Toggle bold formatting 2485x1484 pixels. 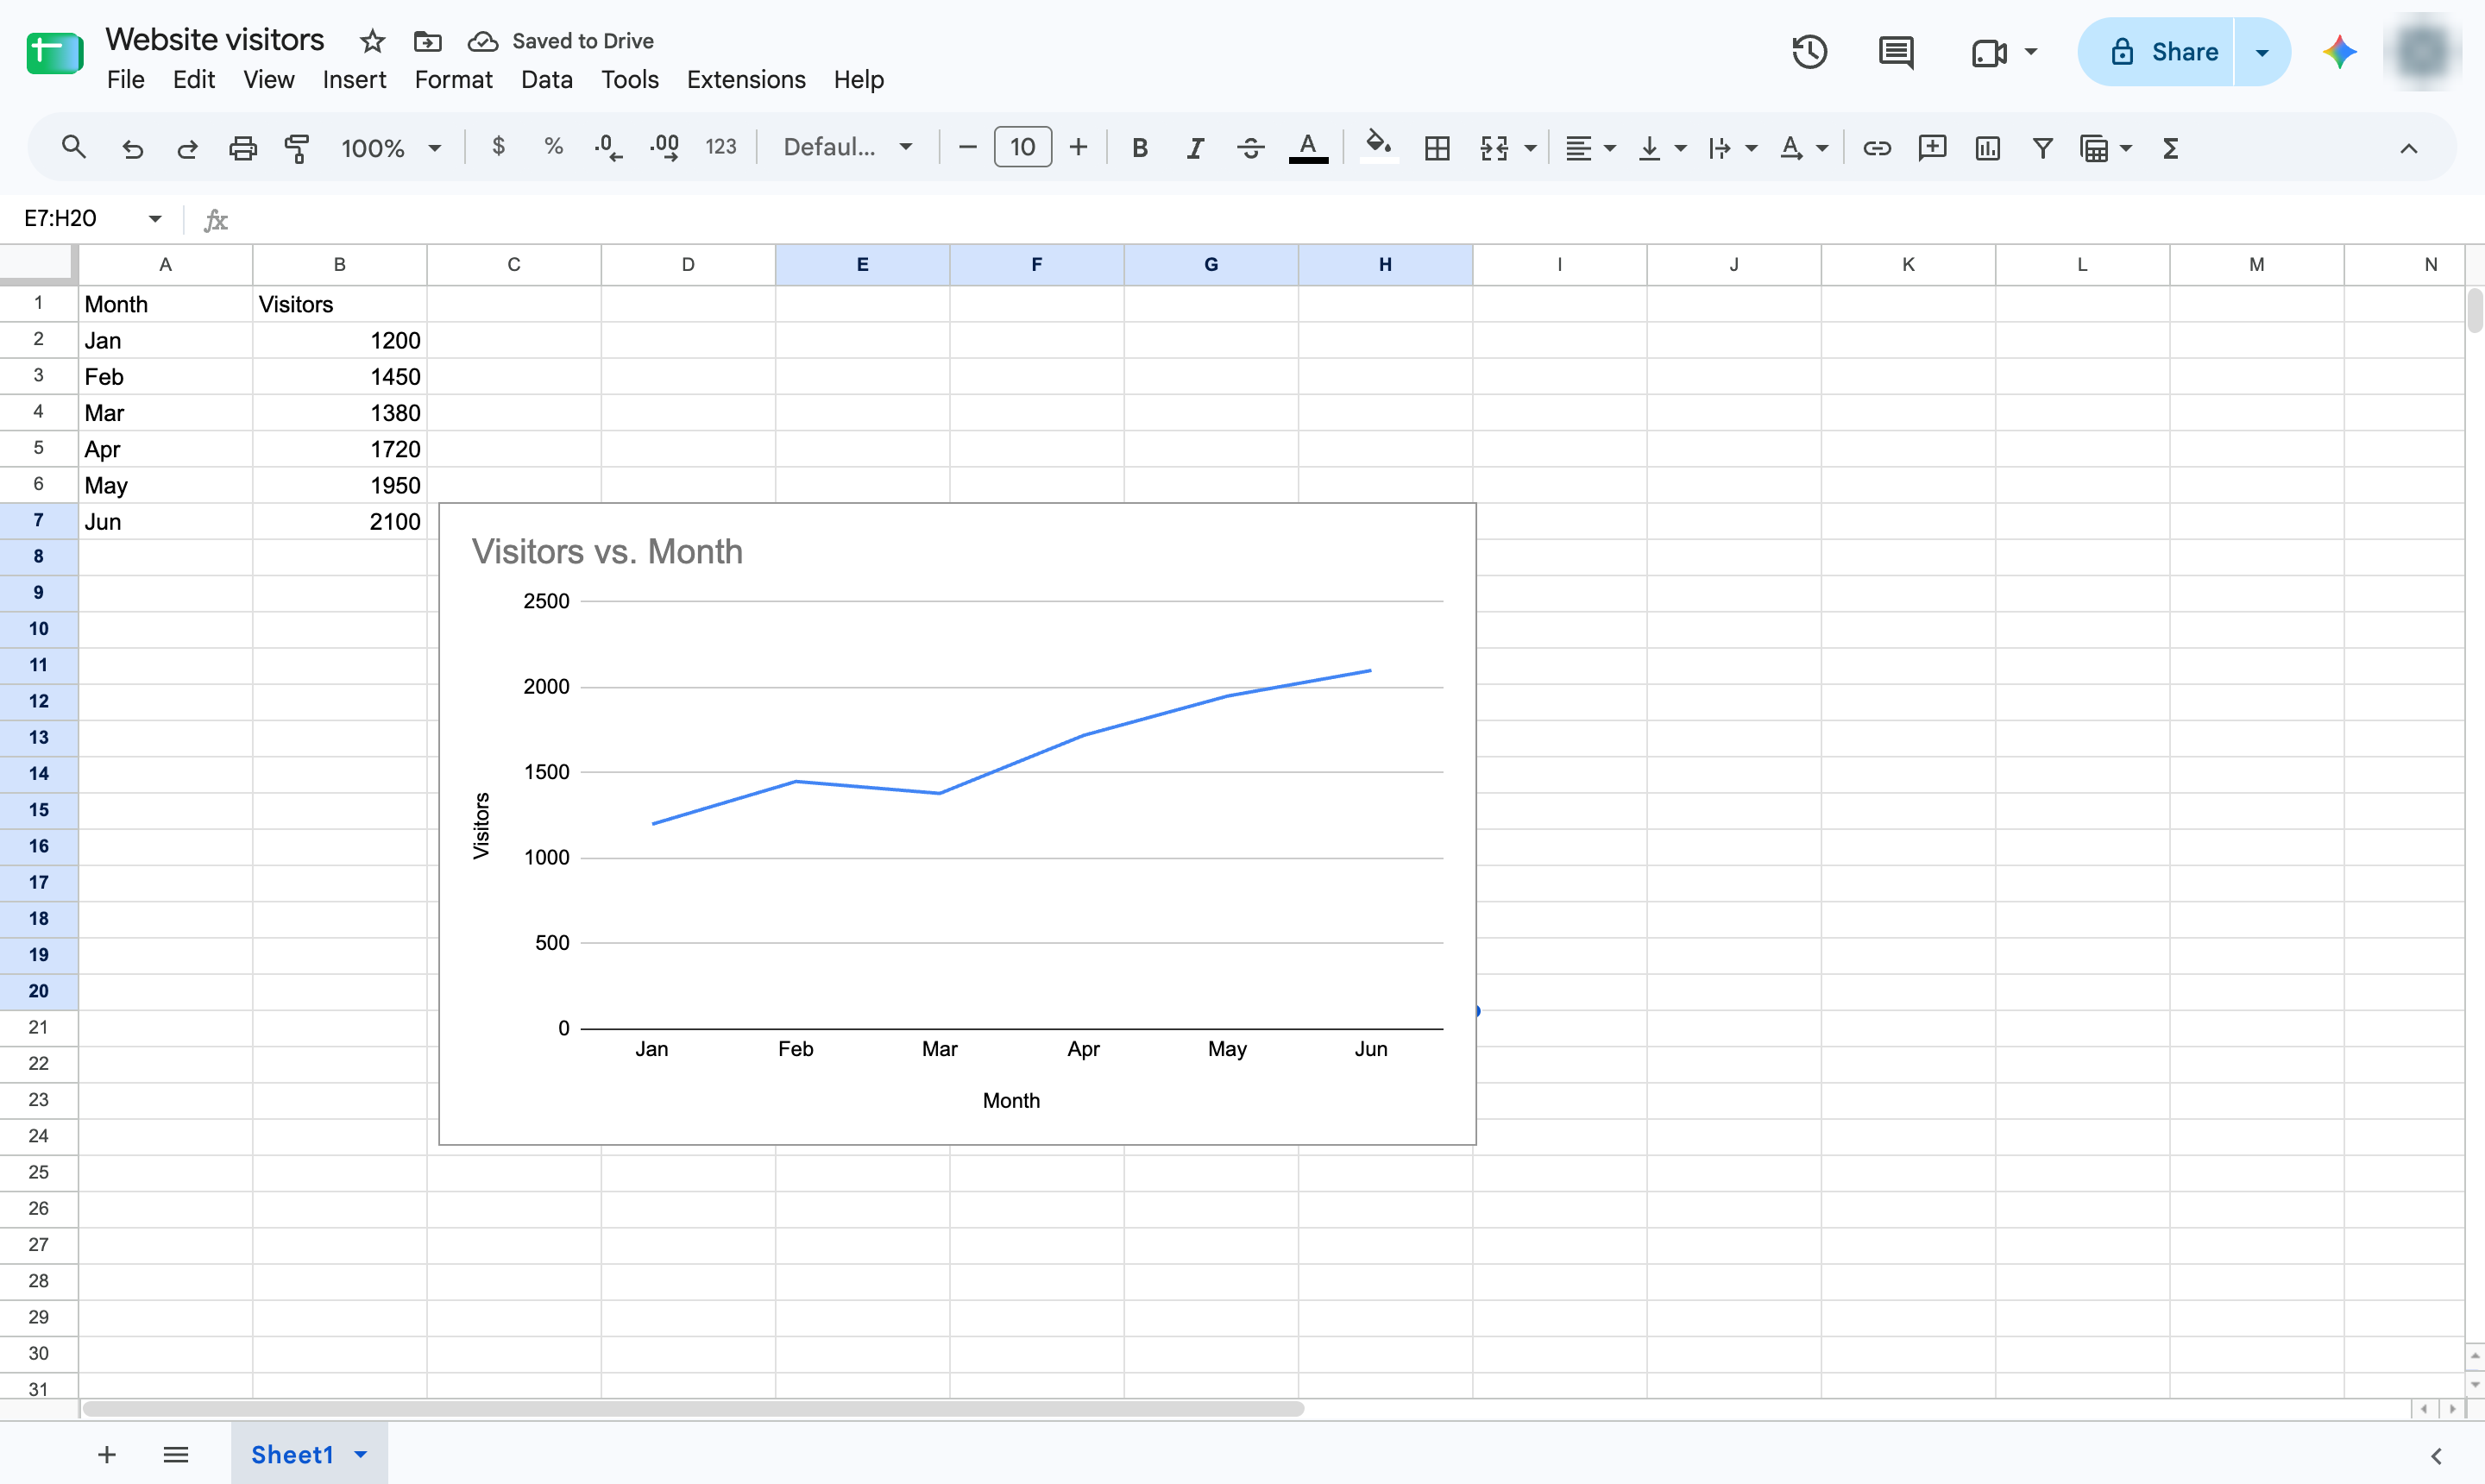[x=1139, y=148]
